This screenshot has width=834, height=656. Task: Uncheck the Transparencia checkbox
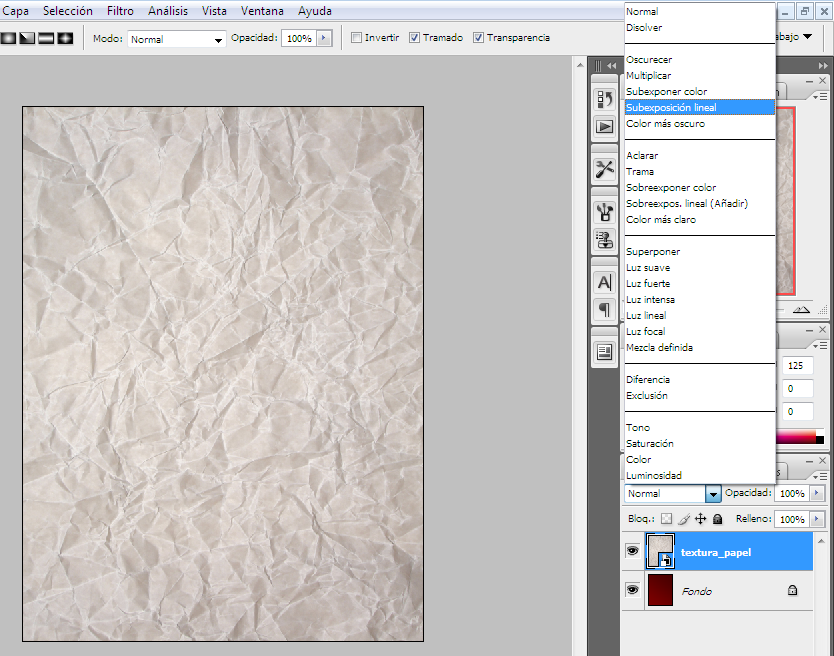(x=478, y=38)
